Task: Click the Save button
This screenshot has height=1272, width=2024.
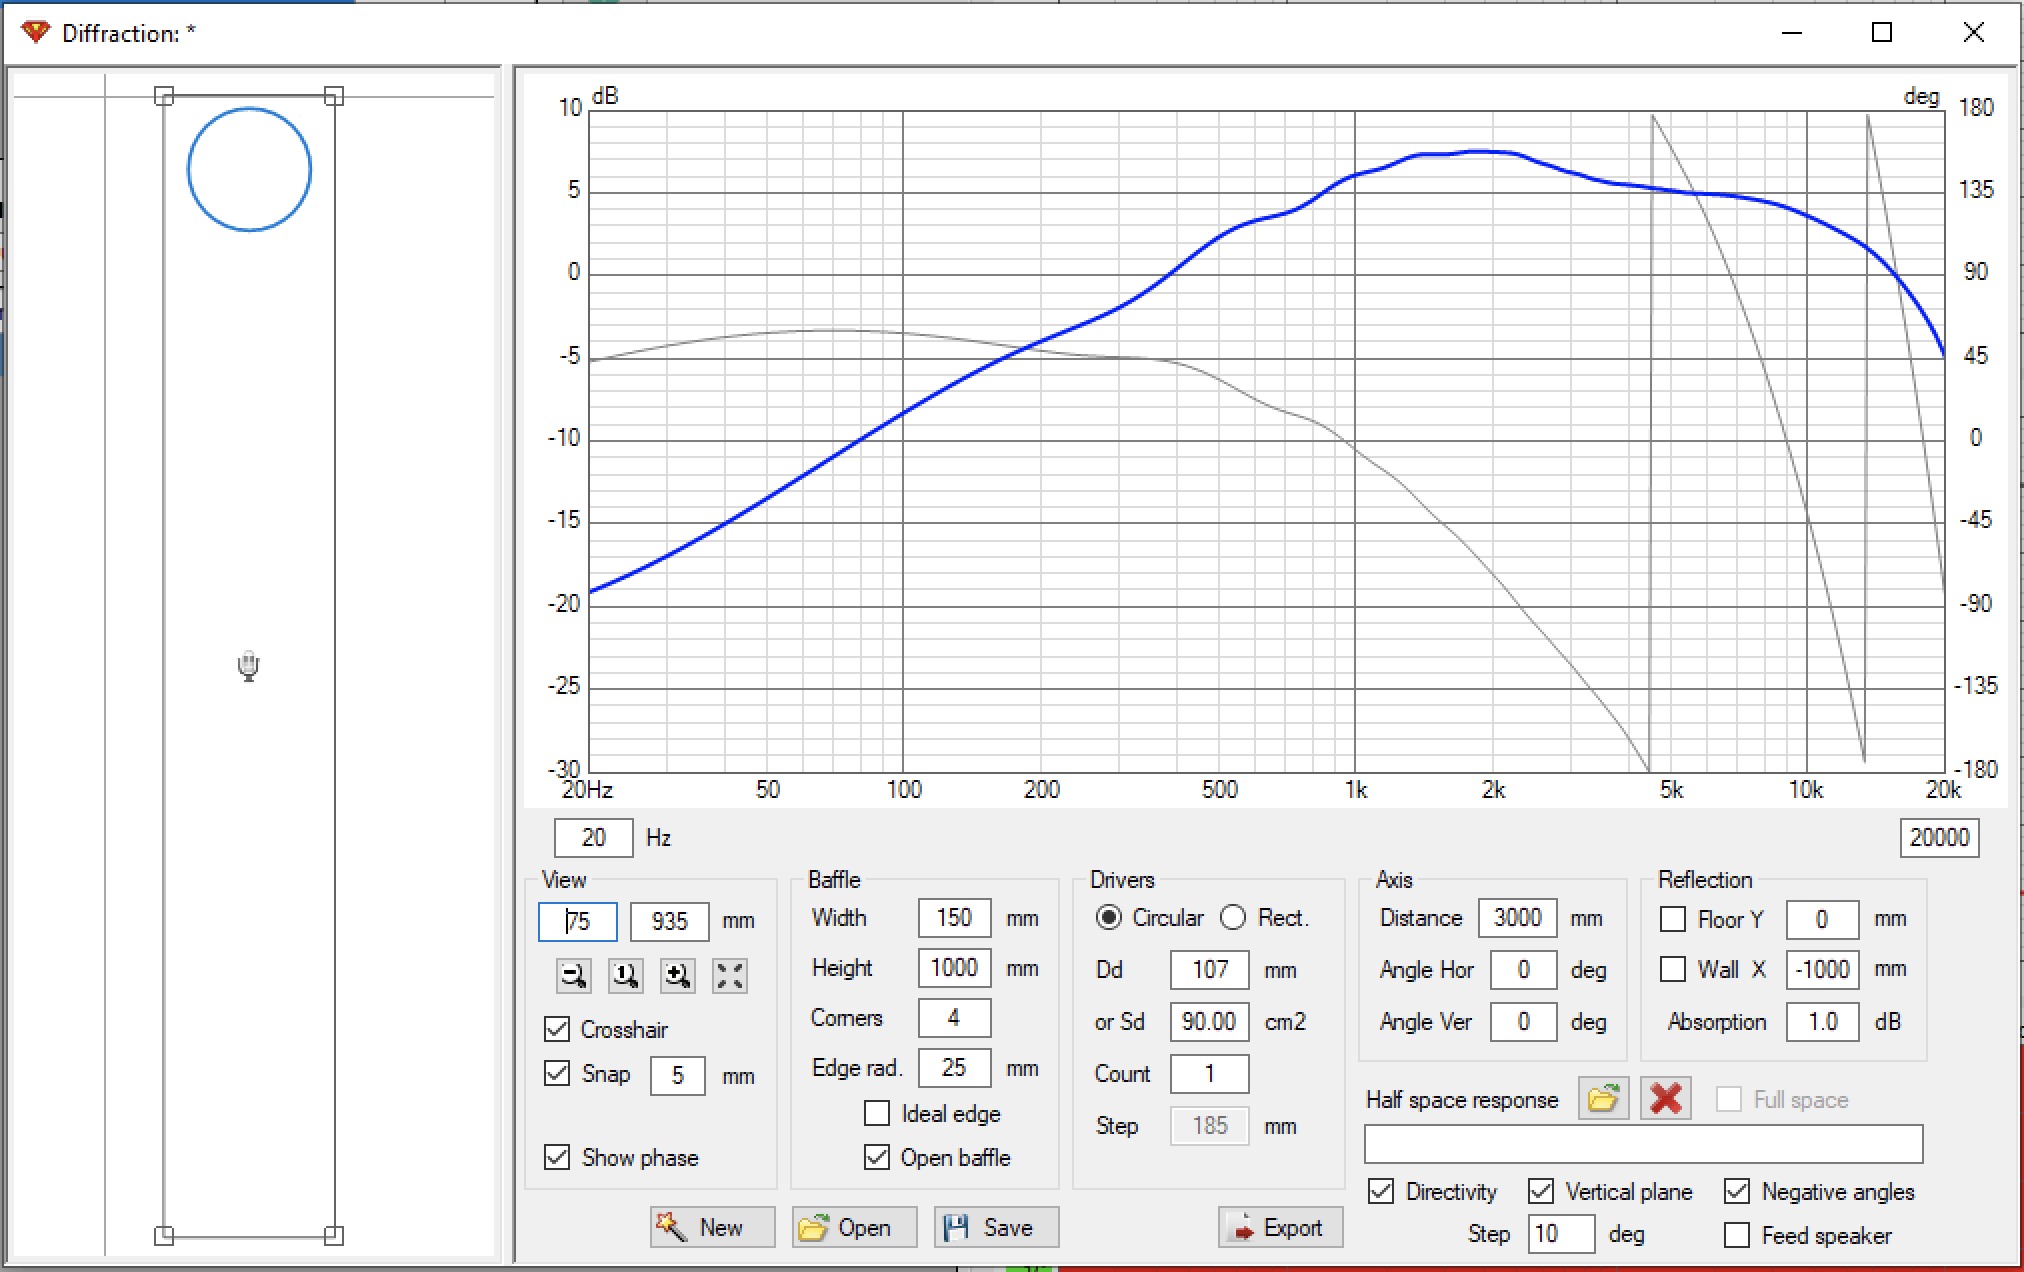Action: 996,1227
